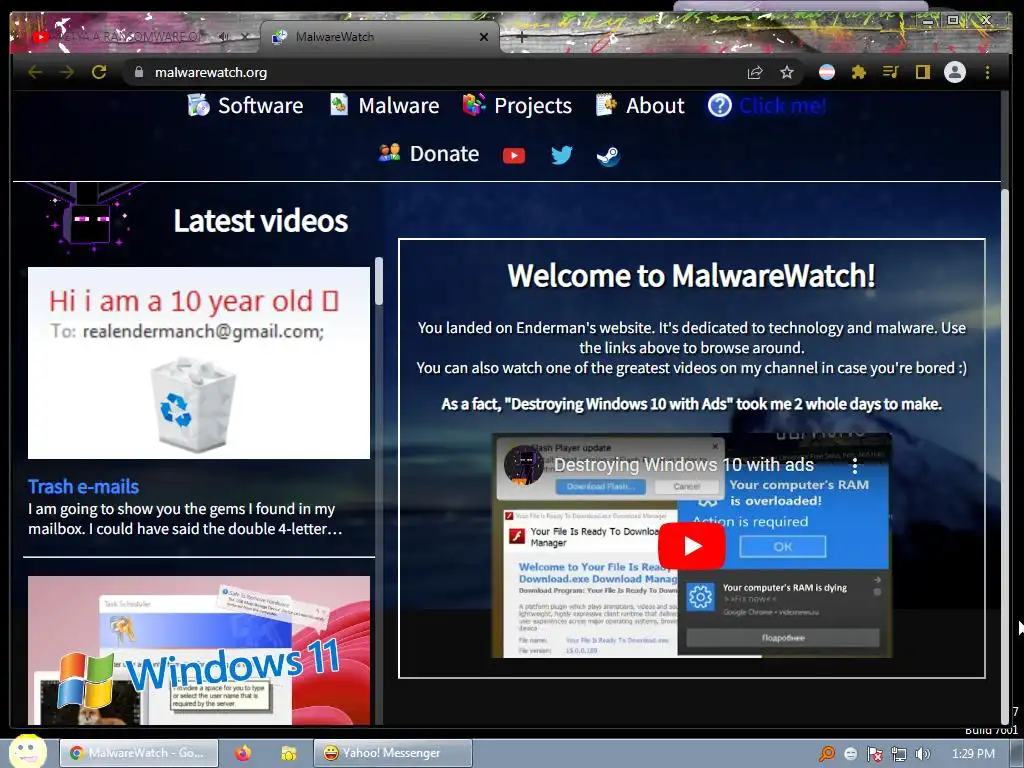Open a new browser tab
Screen dimensions: 1024x768
coord(521,37)
